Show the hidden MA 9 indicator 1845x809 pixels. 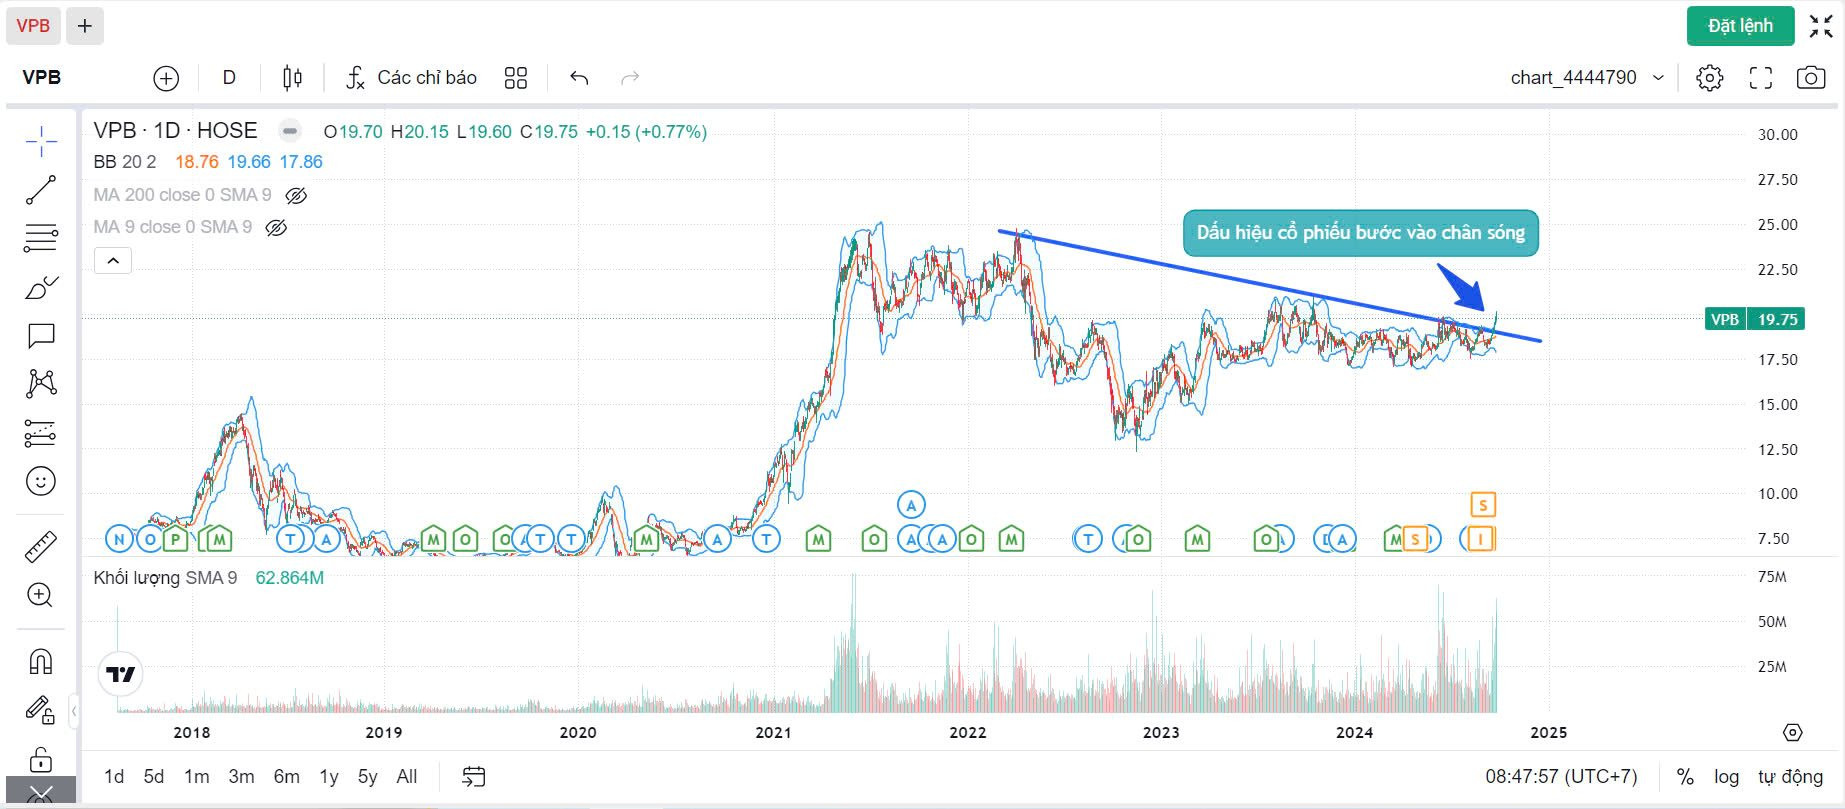[277, 228]
